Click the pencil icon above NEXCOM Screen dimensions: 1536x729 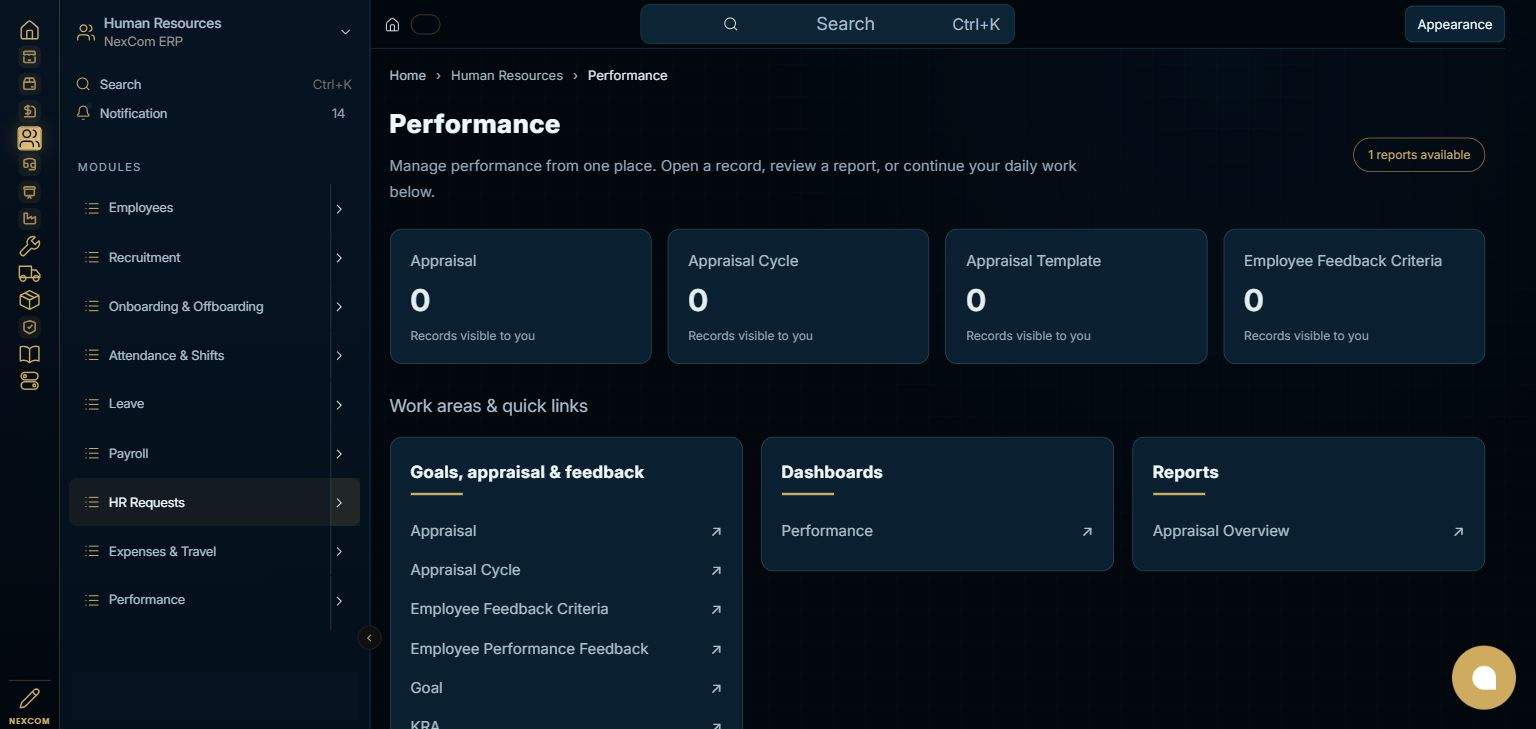(29, 698)
